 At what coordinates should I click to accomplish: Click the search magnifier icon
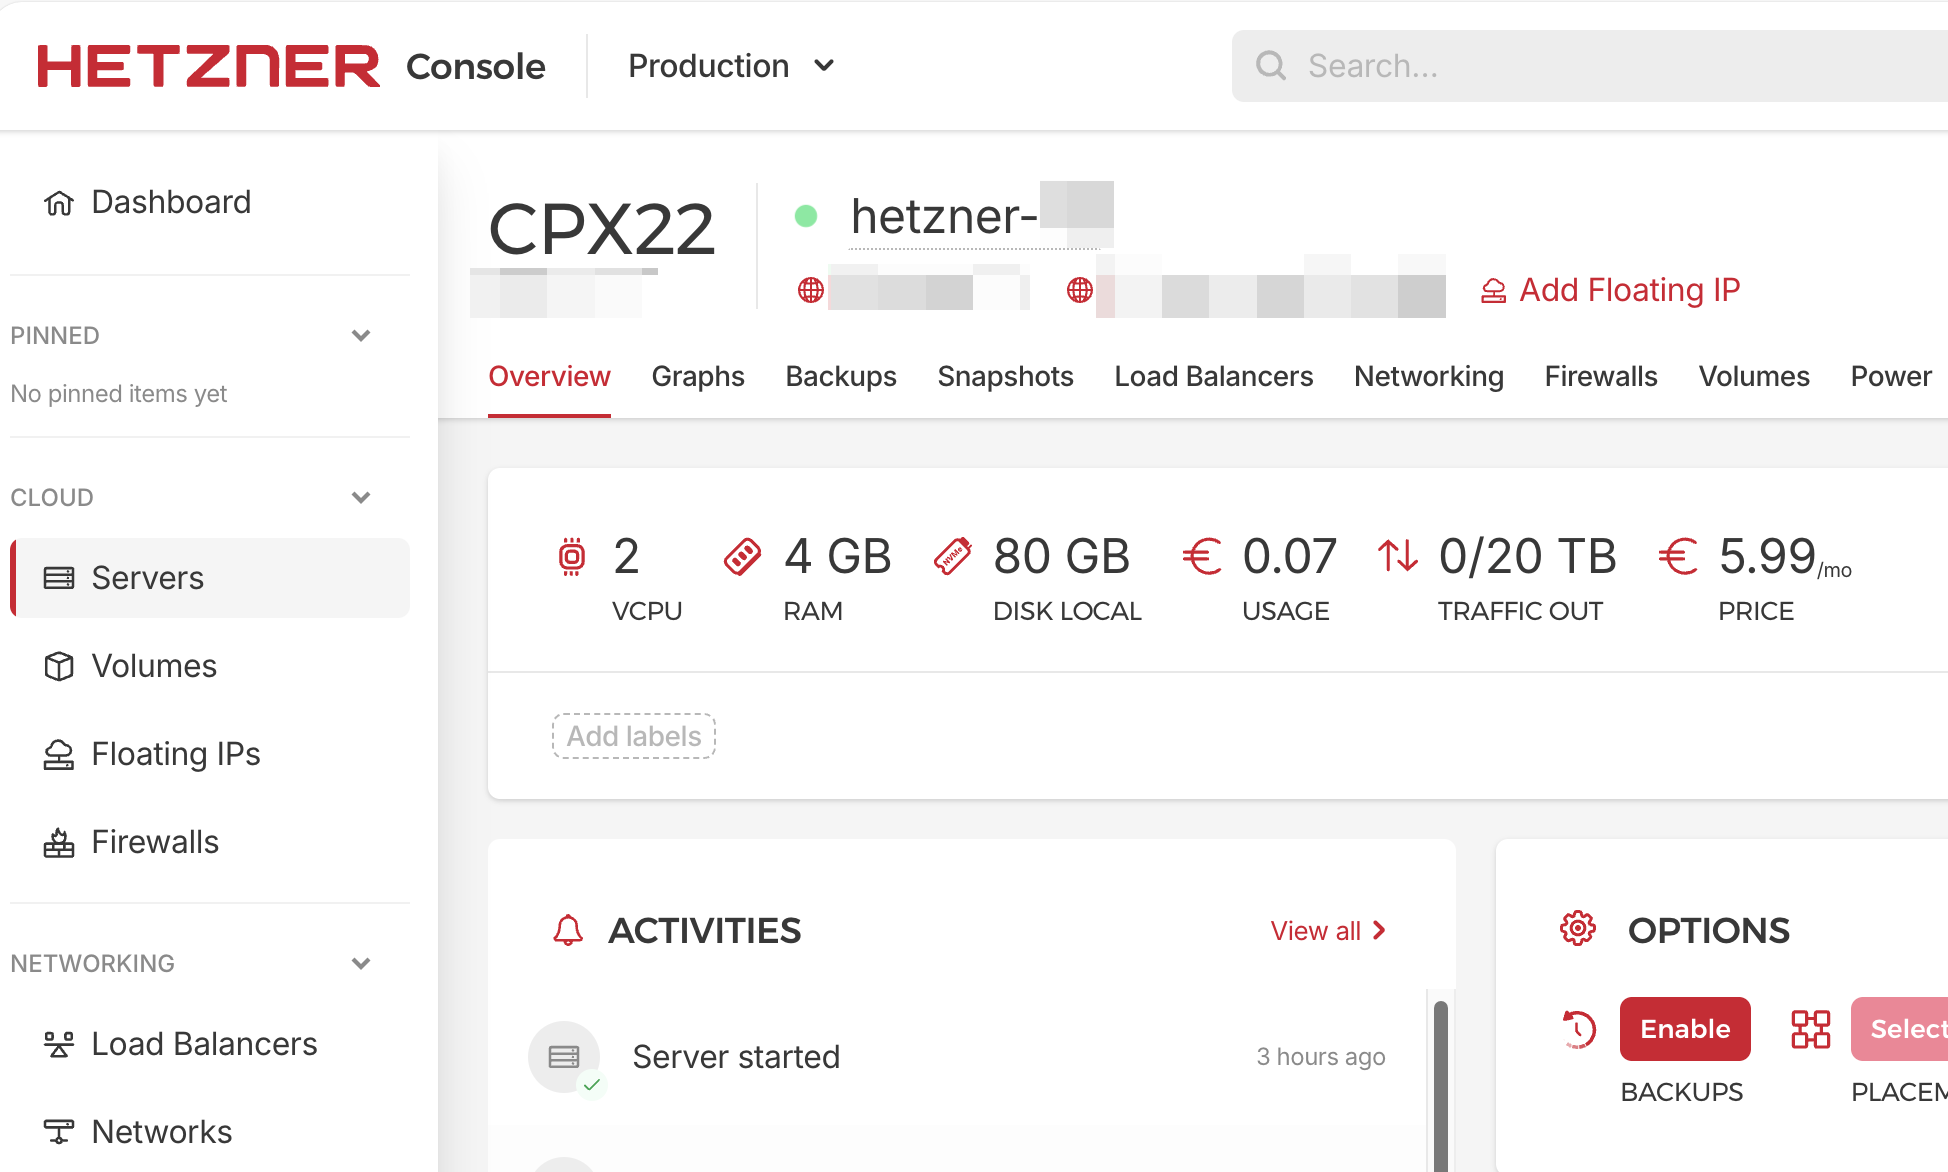click(x=1271, y=66)
